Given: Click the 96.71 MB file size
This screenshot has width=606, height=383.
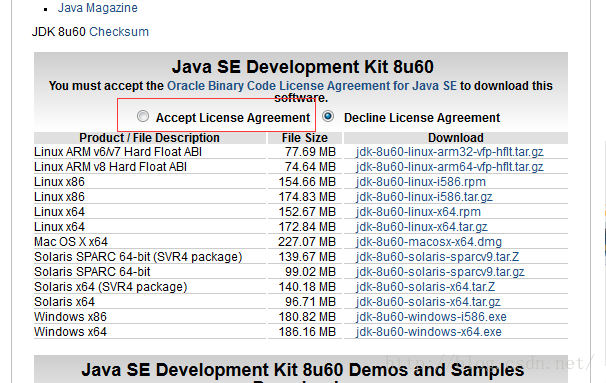Looking at the screenshot, I should [311, 302].
